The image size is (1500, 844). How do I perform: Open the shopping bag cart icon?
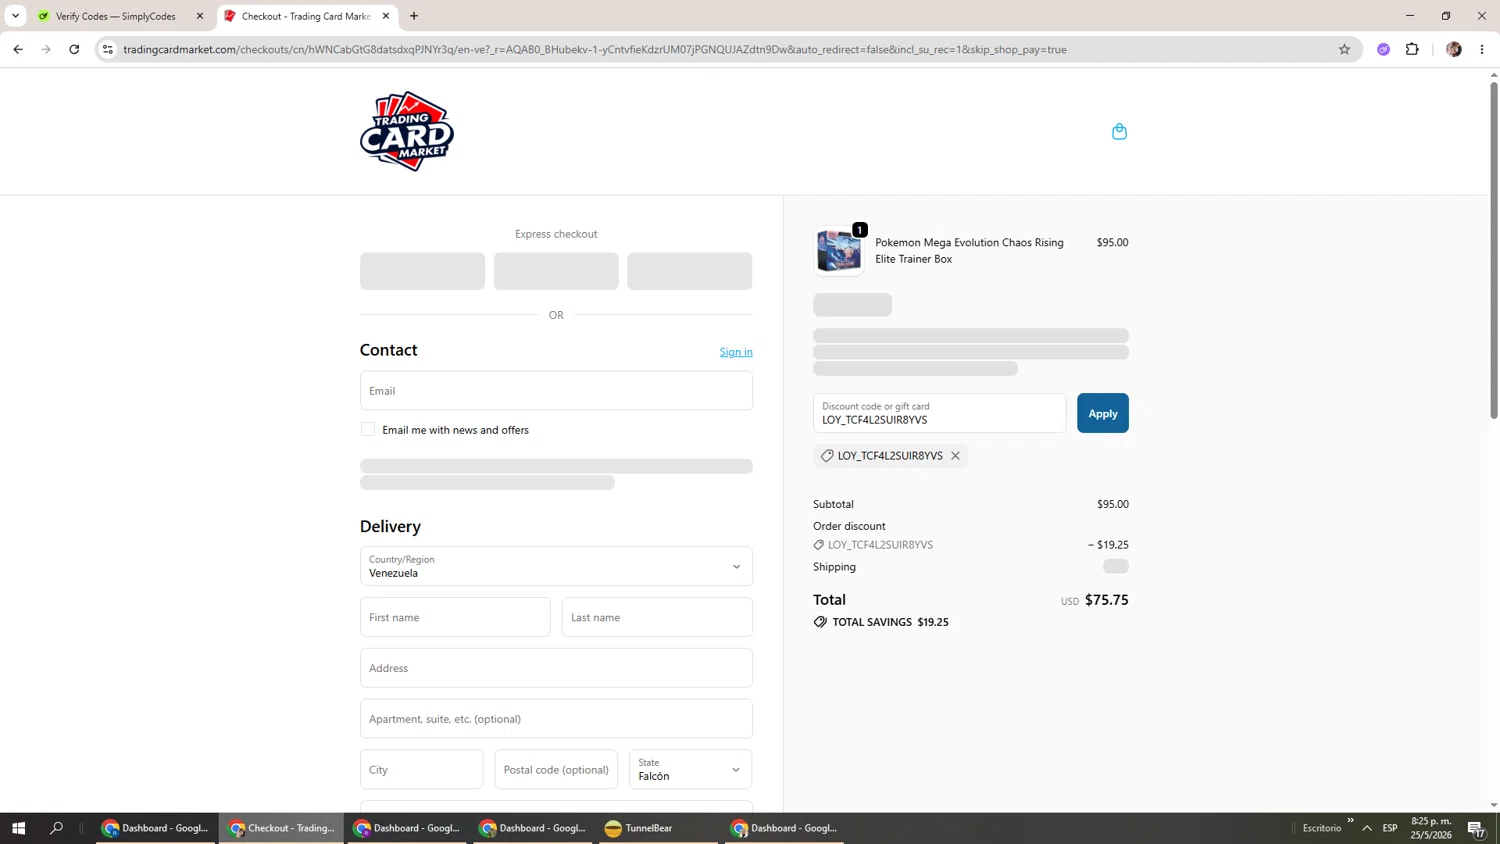(1119, 131)
